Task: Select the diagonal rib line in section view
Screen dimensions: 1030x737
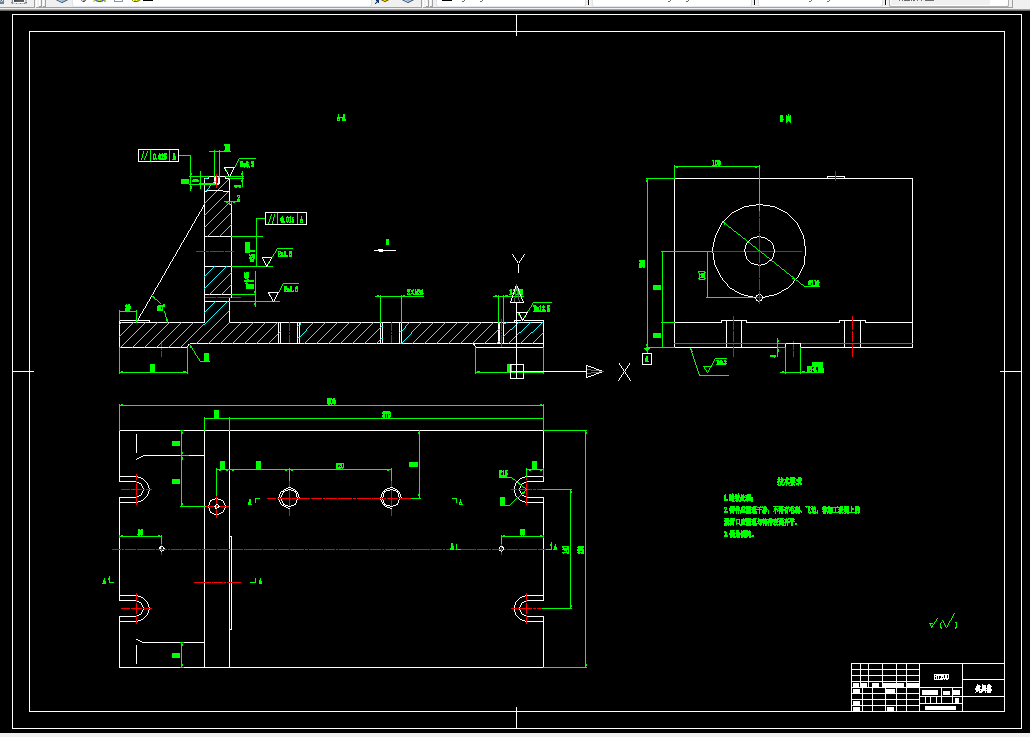Action: click(171, 262)
